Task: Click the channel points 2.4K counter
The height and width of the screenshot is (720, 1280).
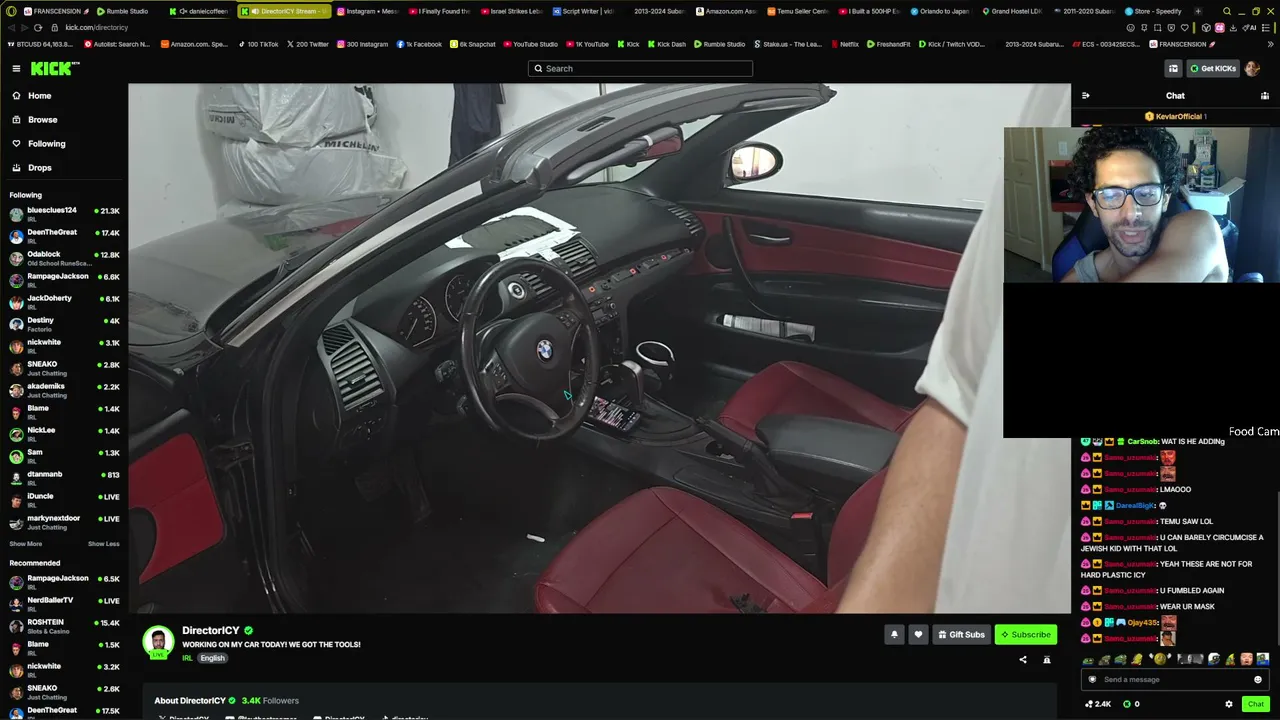Action: (1098, 704)
